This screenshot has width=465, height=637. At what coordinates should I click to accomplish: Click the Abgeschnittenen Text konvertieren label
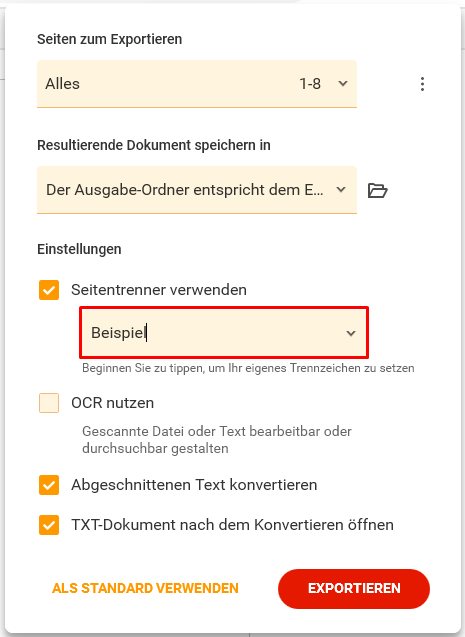[x=194, y=485]
